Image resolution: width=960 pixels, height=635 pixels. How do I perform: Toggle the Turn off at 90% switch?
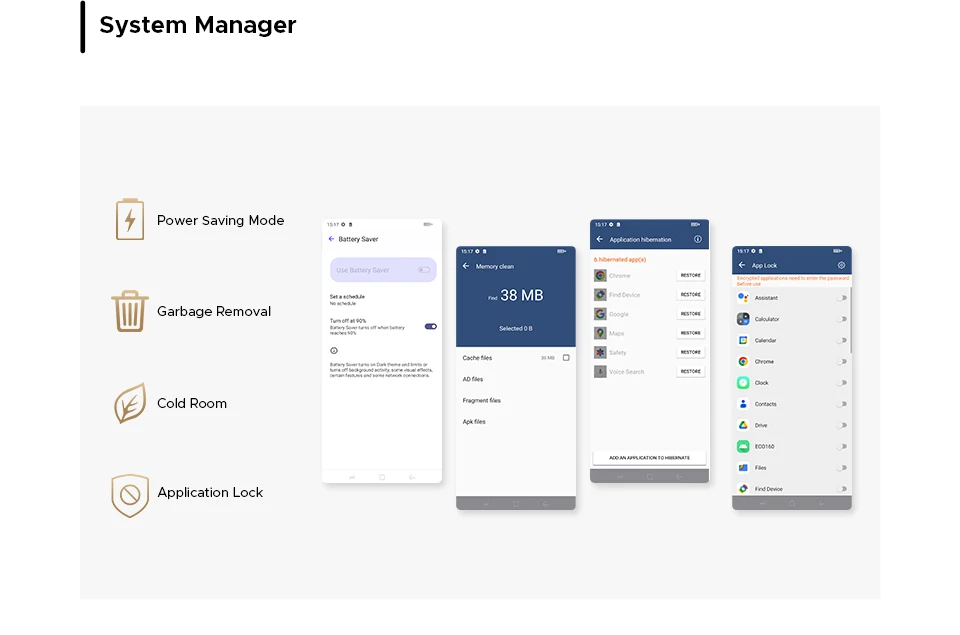coord(430,326)
